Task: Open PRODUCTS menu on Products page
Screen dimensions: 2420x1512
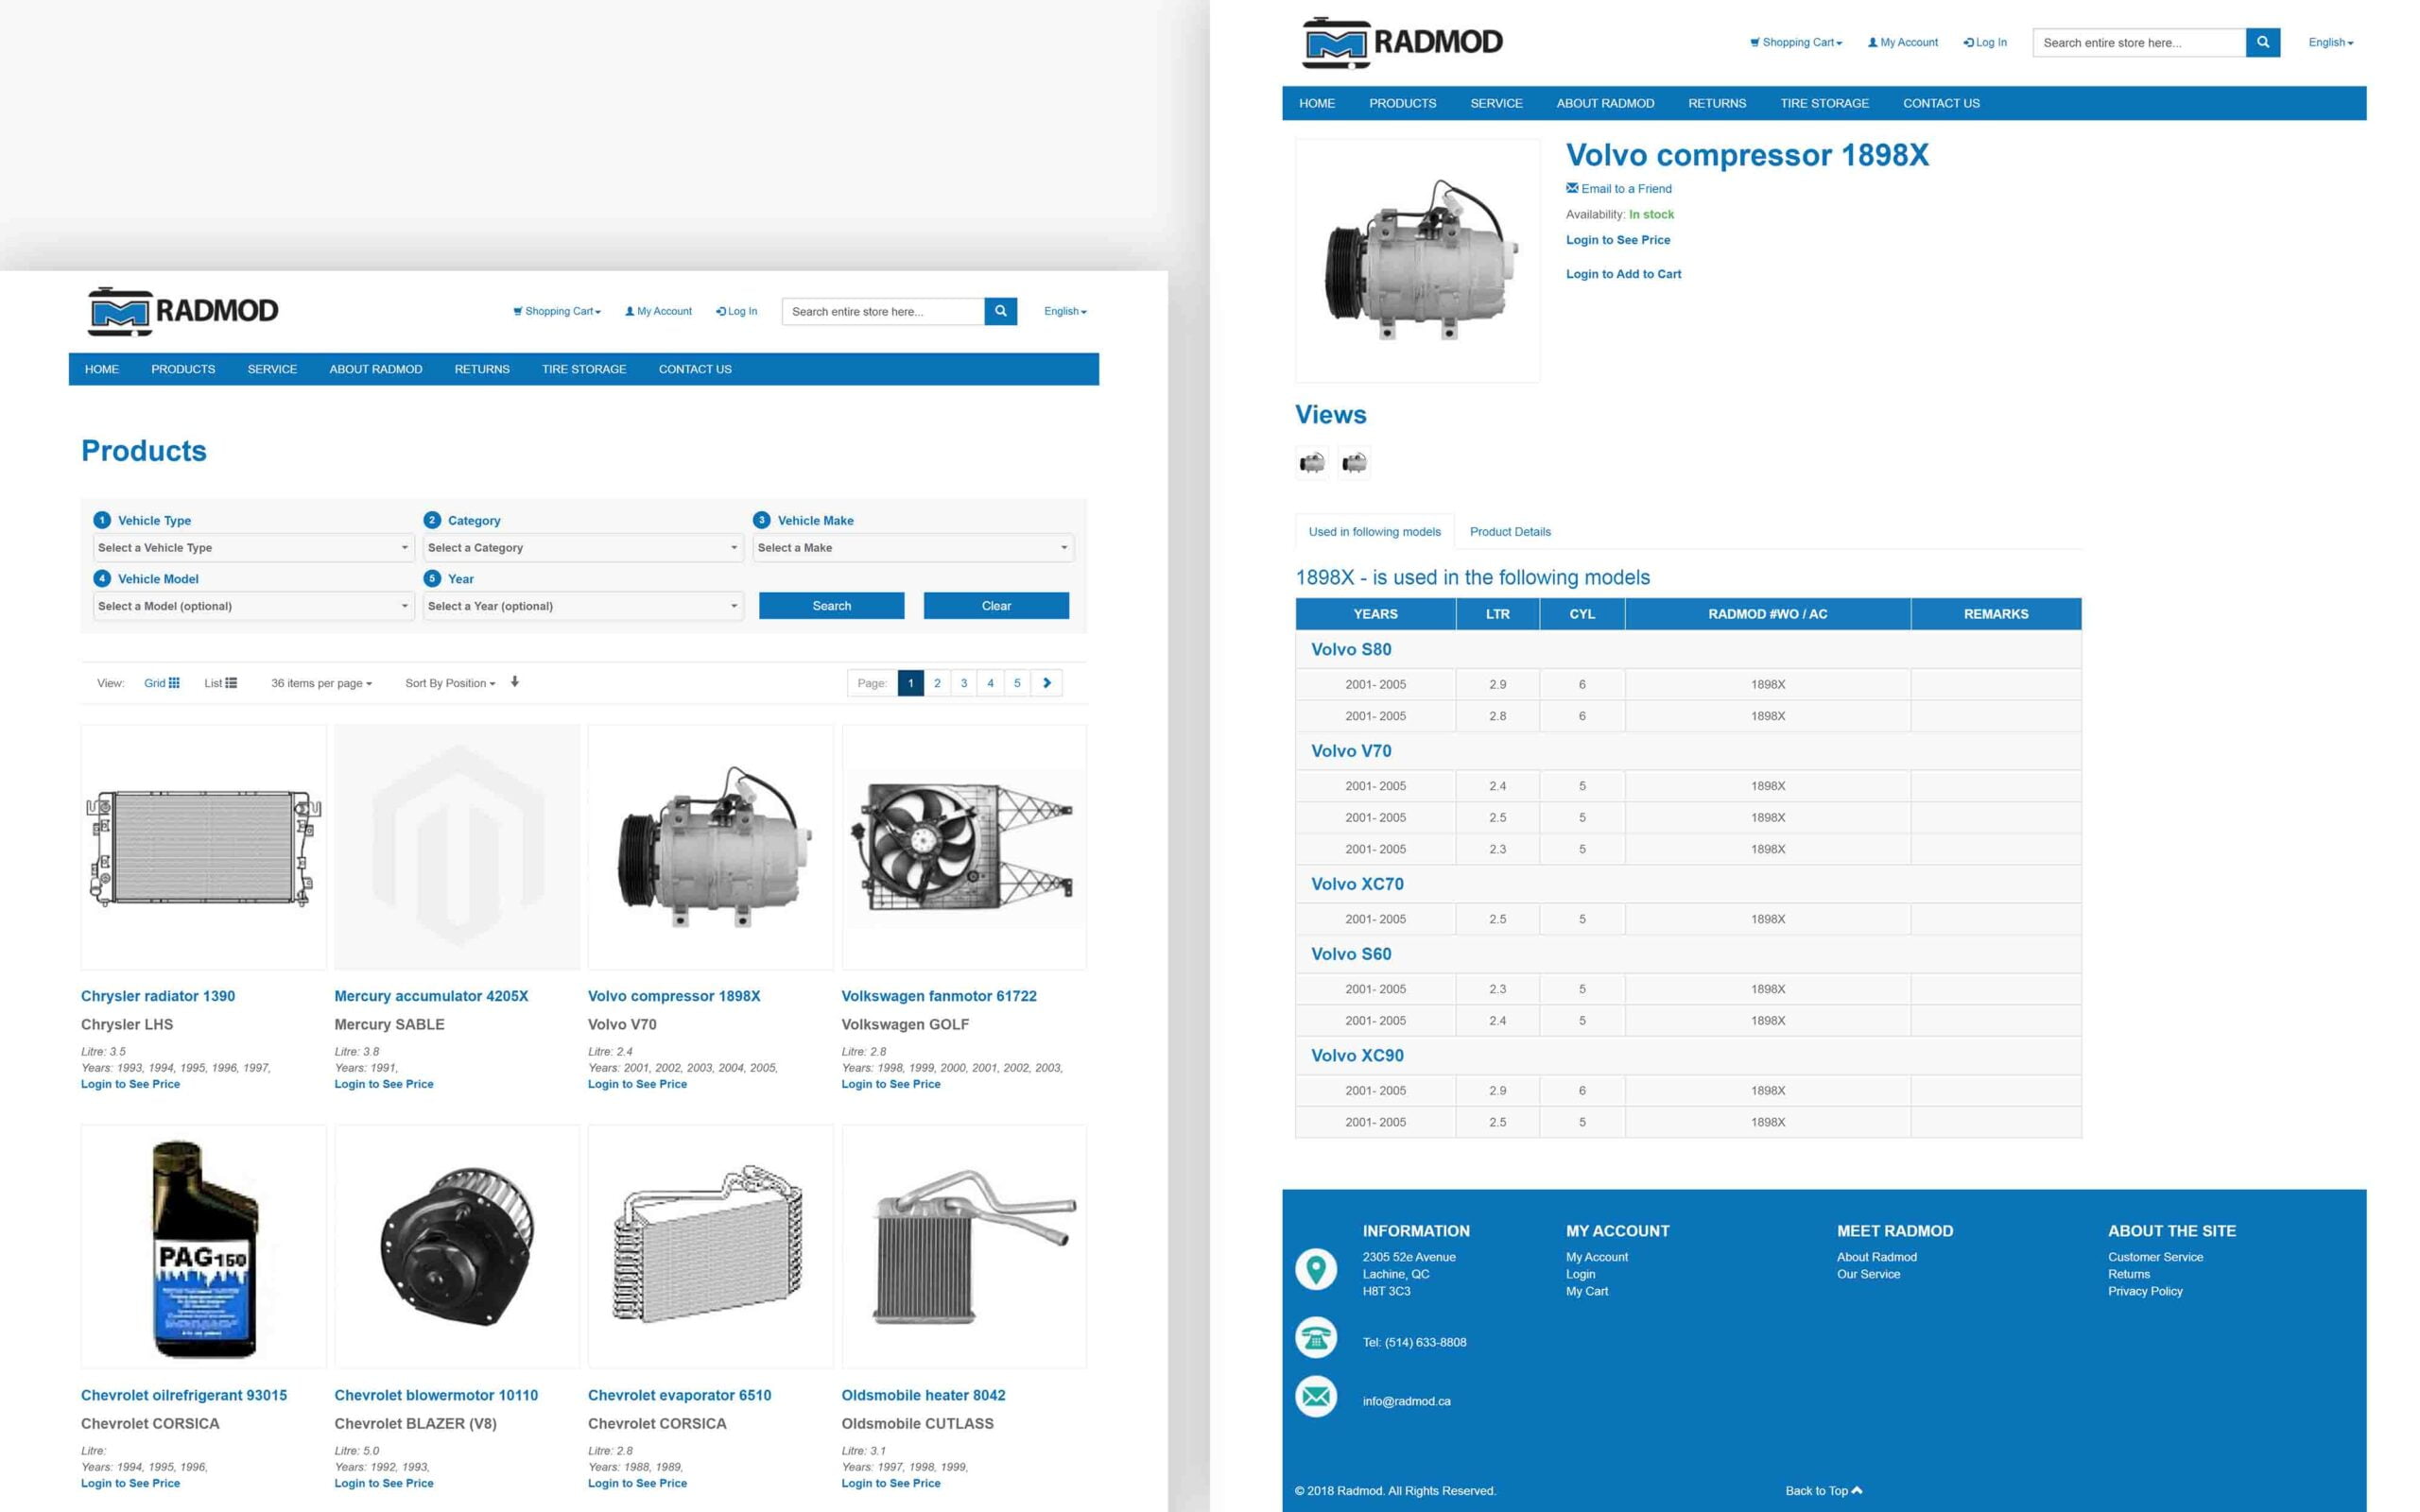Action: [x=183, y=369]
